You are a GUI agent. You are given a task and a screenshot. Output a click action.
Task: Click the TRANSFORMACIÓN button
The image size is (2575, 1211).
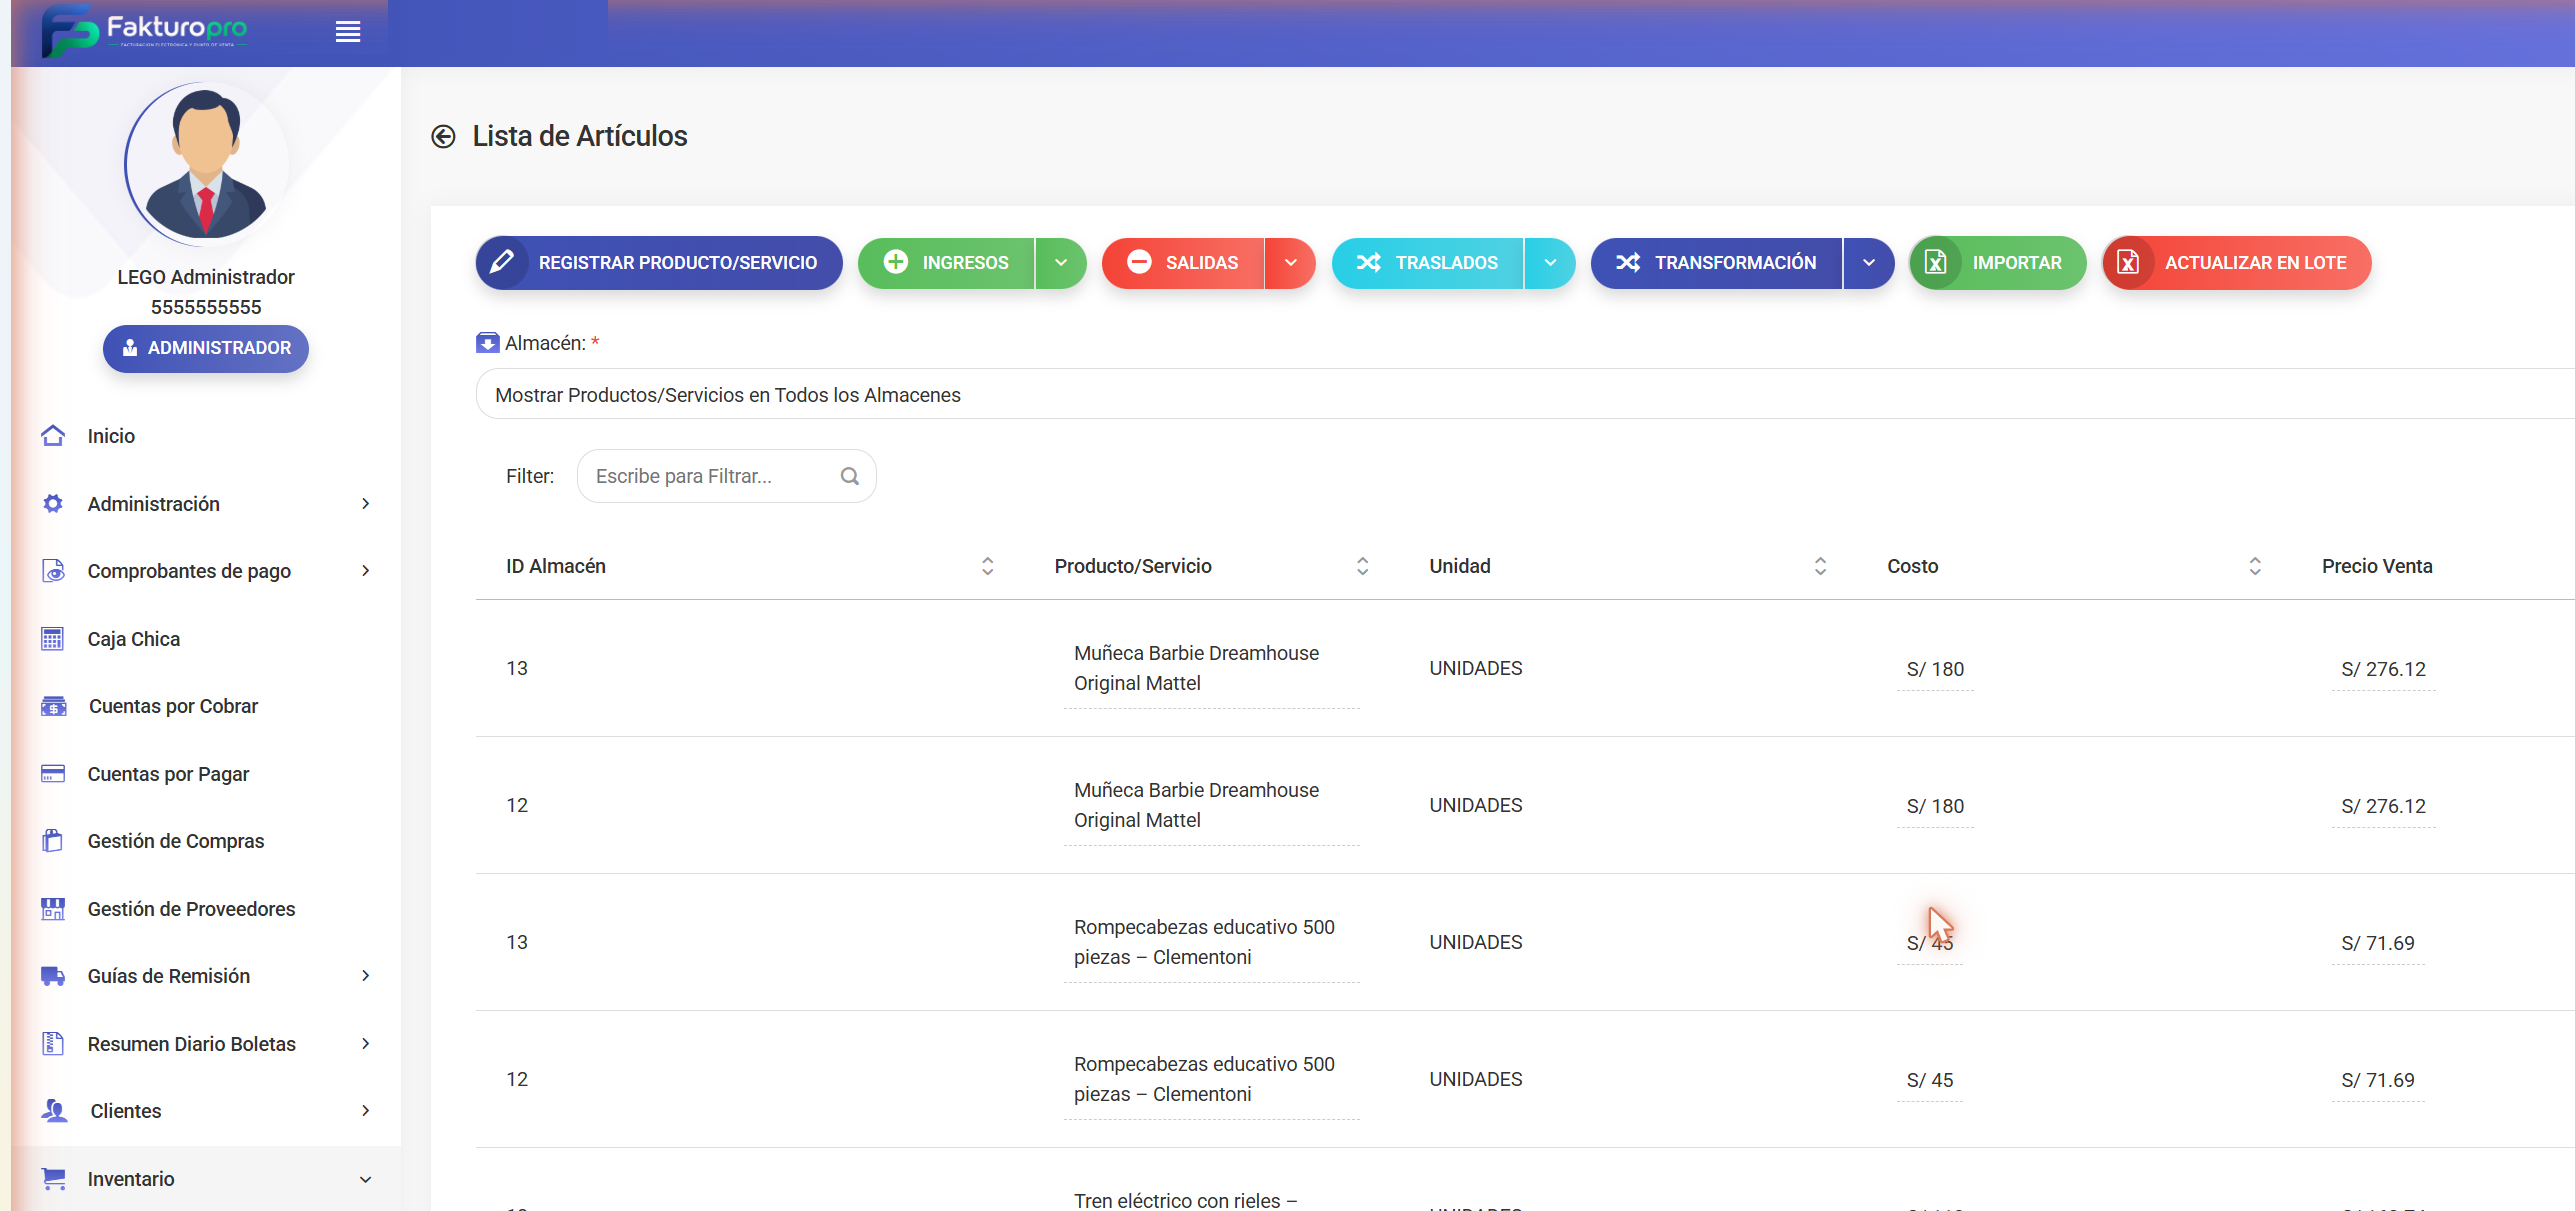(x=1717, y=263)
